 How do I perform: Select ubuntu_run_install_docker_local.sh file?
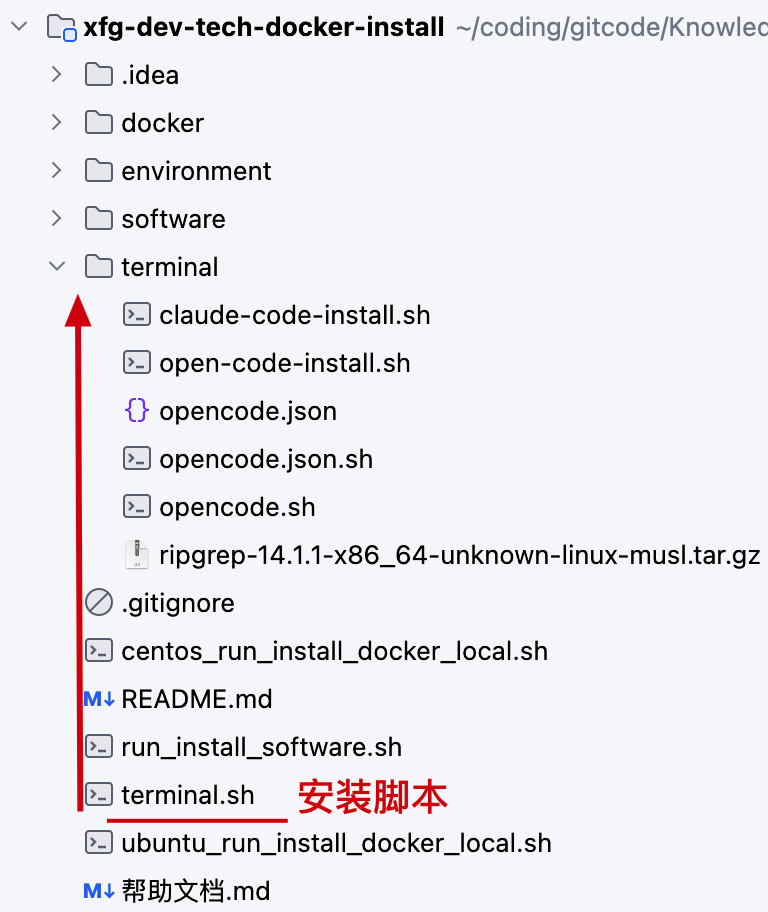click(336, 843)
